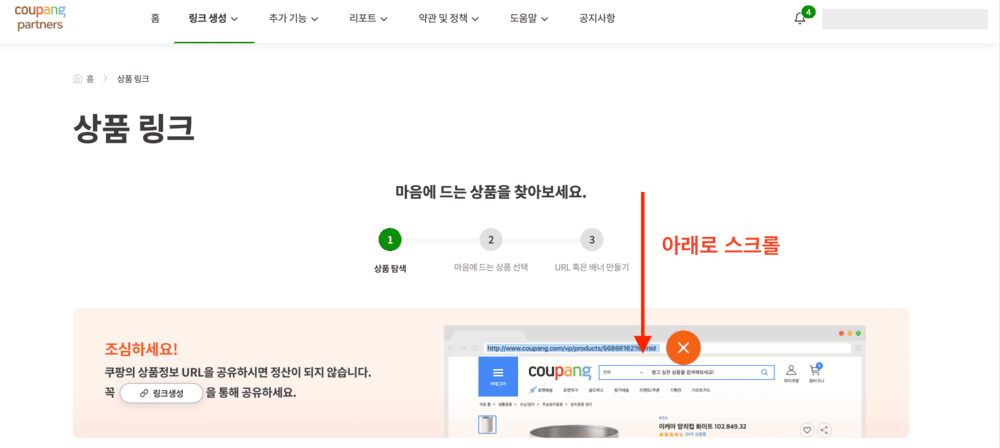Select step 2 마음에 드는 상품 선택 circle
The width and height of the screenshot is (1000, 448).
click(x=490, y=240)
